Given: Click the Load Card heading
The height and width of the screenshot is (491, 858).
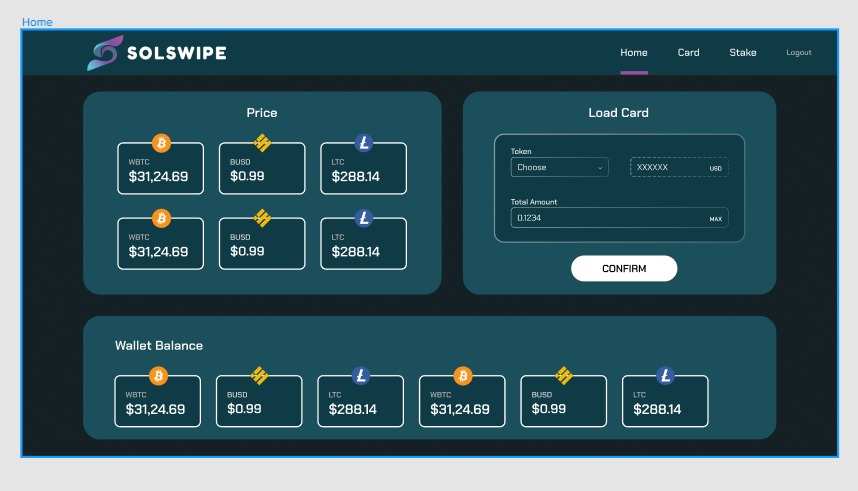Looking at the screenshot, I should (618, 113).
